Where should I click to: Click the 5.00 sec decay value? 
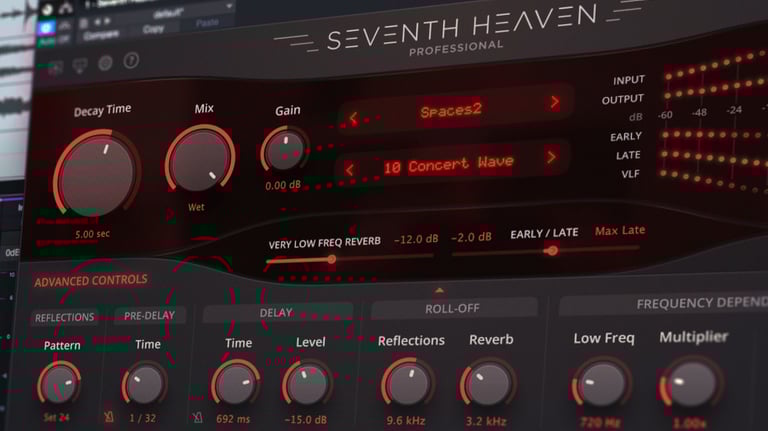coord(93,234)
